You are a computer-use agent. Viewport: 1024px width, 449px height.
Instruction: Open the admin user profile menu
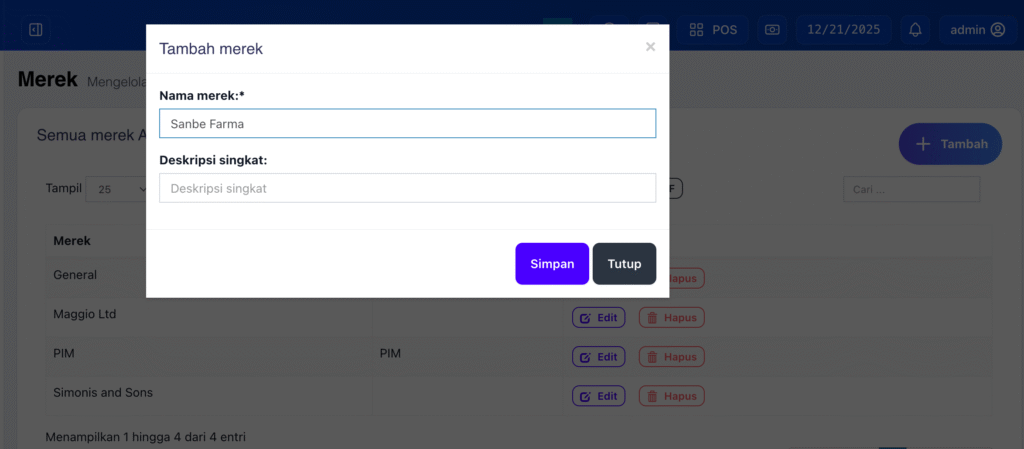(977, 30)
